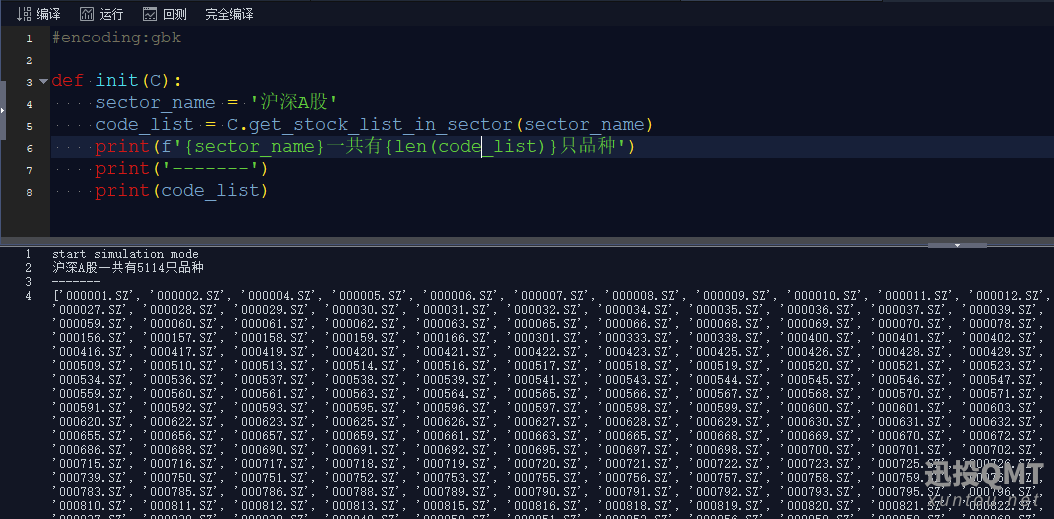
Task: Click '000001.SZ' in the output list
Action: 99,295
